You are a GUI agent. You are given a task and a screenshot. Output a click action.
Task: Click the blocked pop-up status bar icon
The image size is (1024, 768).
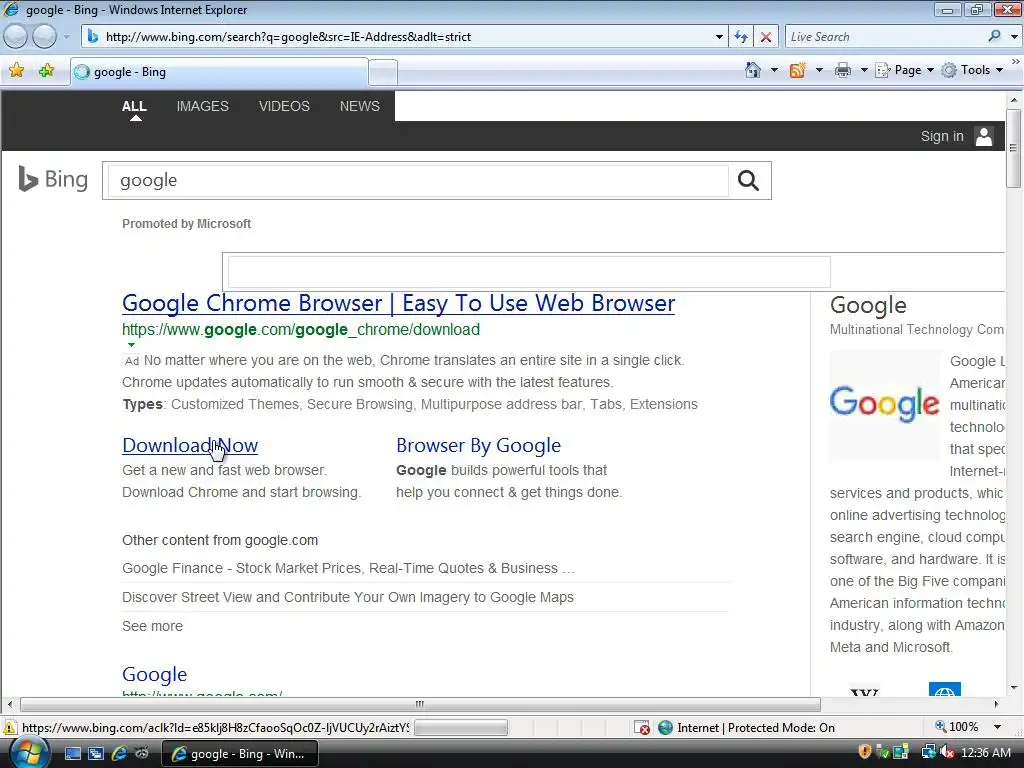coord(642,728)
